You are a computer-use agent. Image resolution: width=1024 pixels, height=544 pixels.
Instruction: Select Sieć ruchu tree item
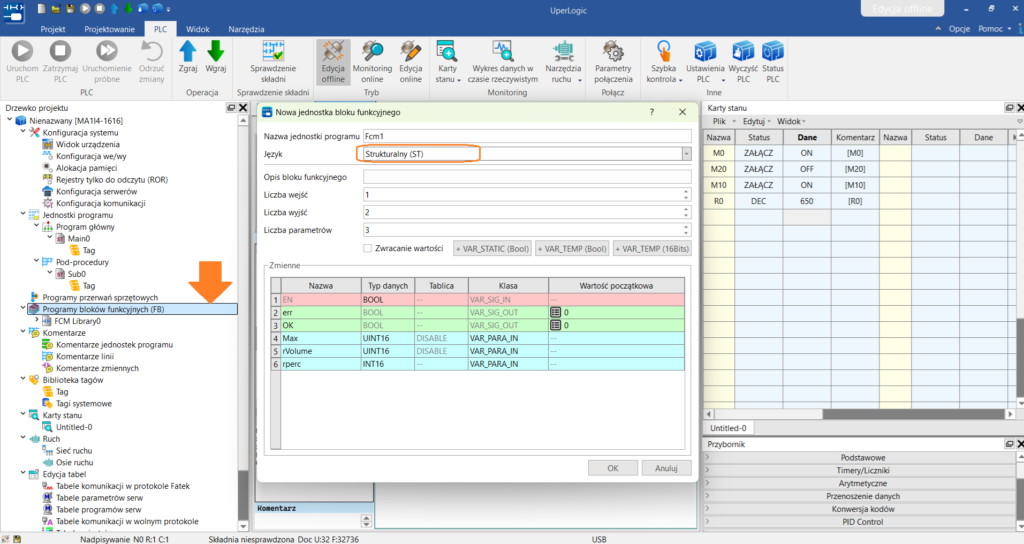click(74, 451)
